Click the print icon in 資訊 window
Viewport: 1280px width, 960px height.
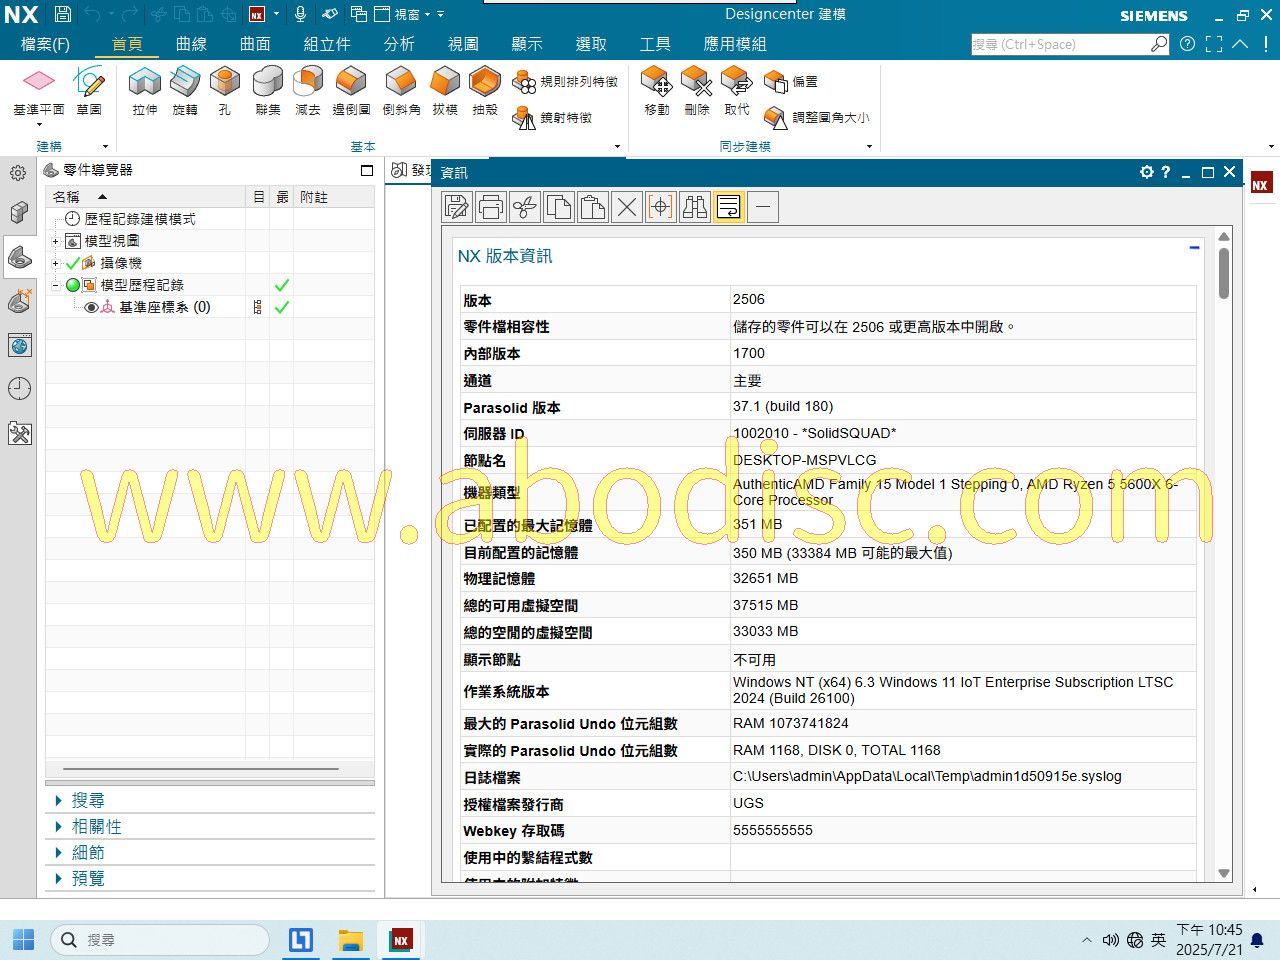pyautogui.click(x=491, y=207)
